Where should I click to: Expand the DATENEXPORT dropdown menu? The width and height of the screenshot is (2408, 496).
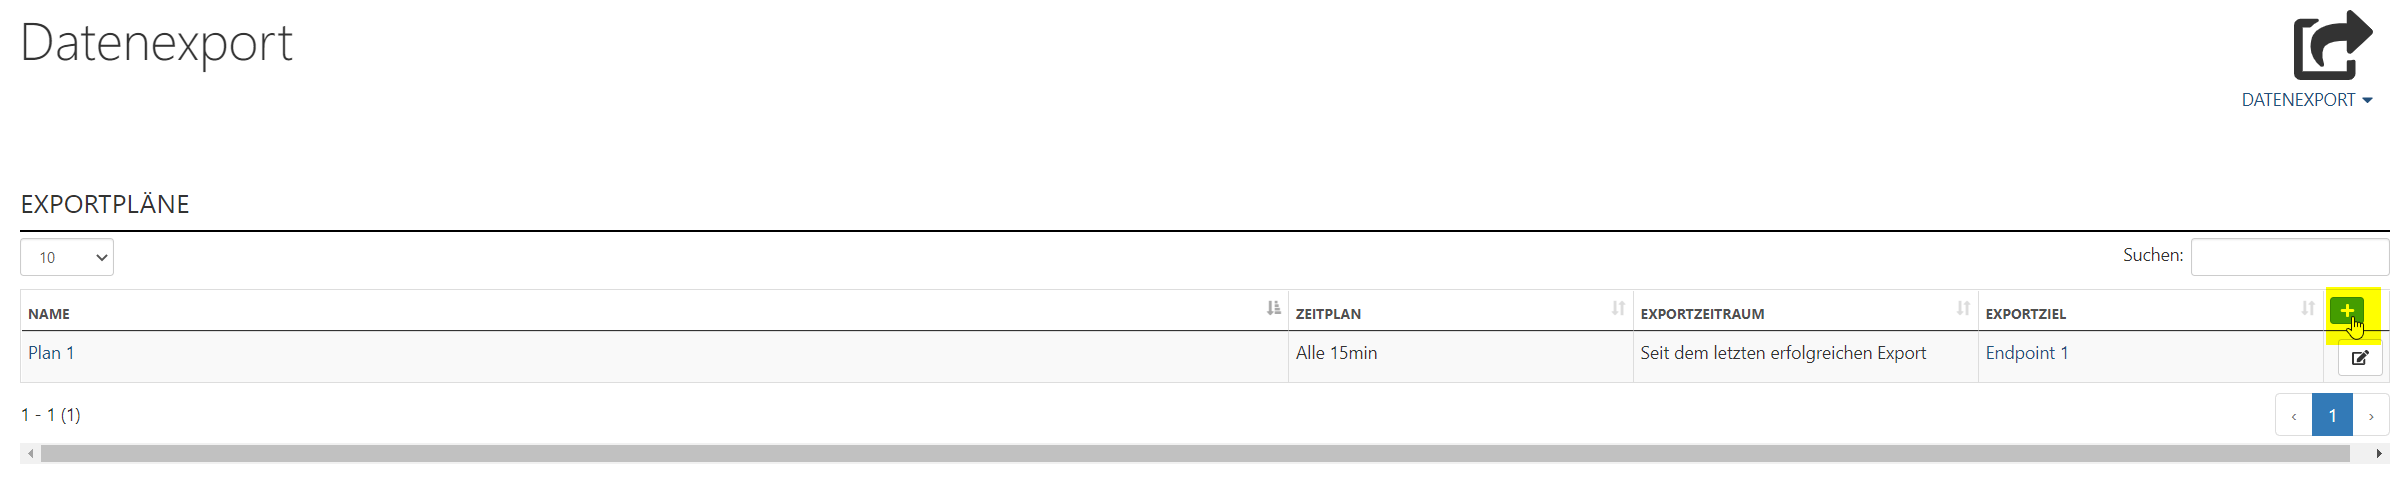tap(2306, 100)
